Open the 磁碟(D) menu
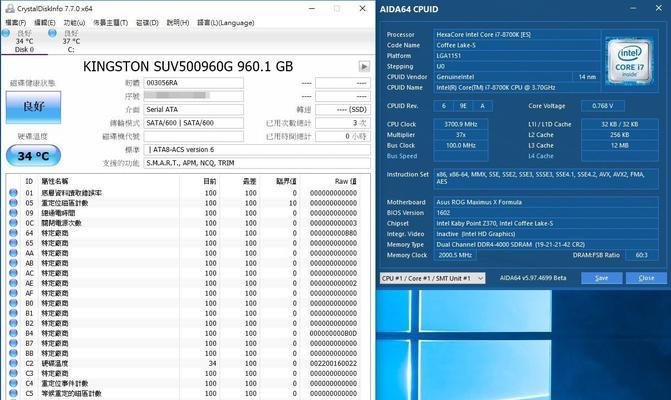The image size is (671, 400). (147, 23)
